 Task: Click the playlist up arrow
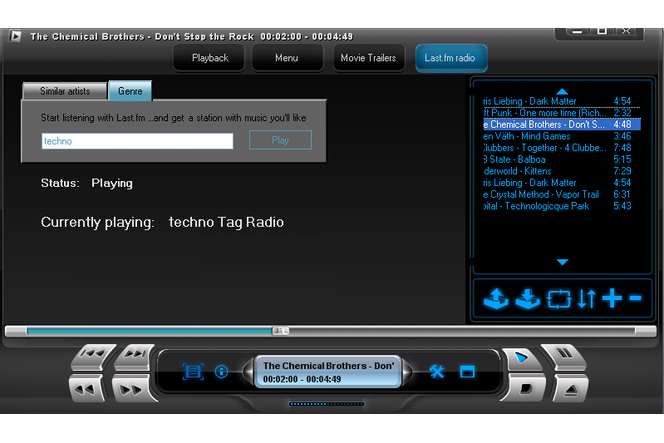coord(562,91)
